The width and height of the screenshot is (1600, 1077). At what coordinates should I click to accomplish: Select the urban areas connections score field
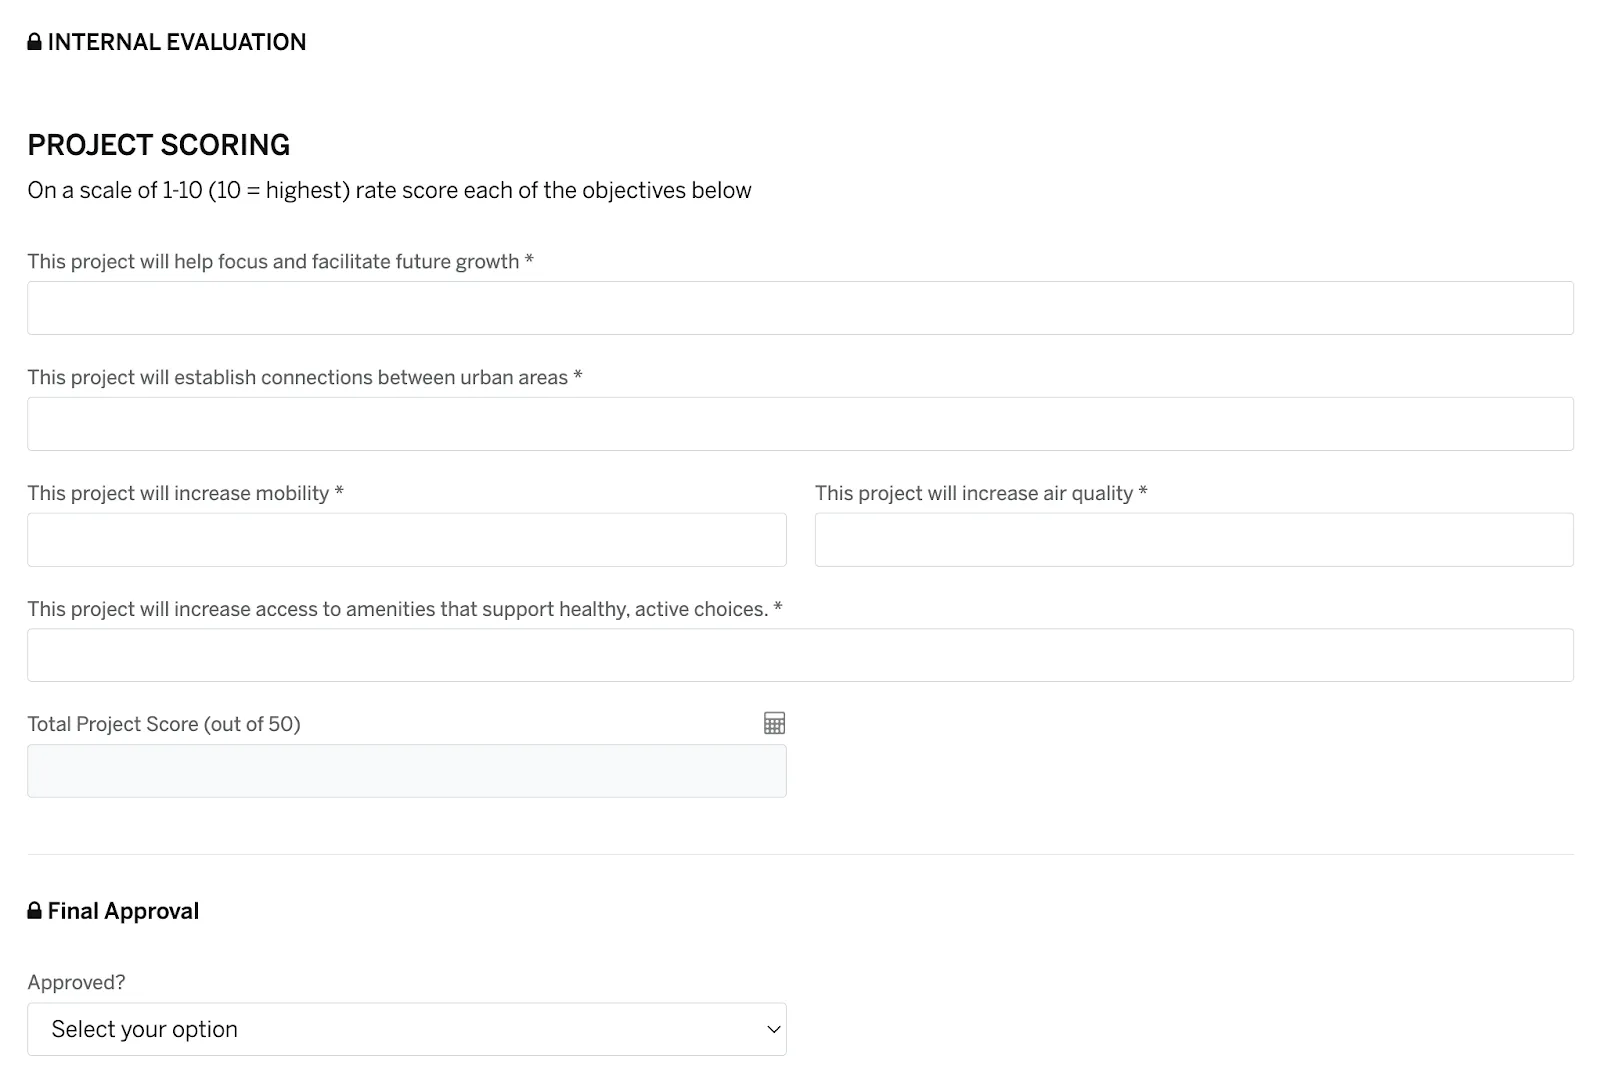(800, 424)
